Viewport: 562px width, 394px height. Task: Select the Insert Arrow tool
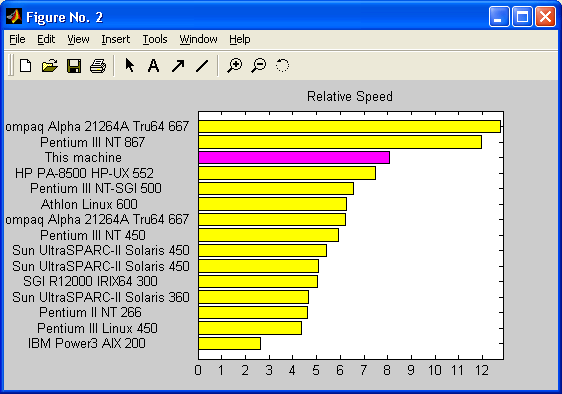tap(178, 66)
